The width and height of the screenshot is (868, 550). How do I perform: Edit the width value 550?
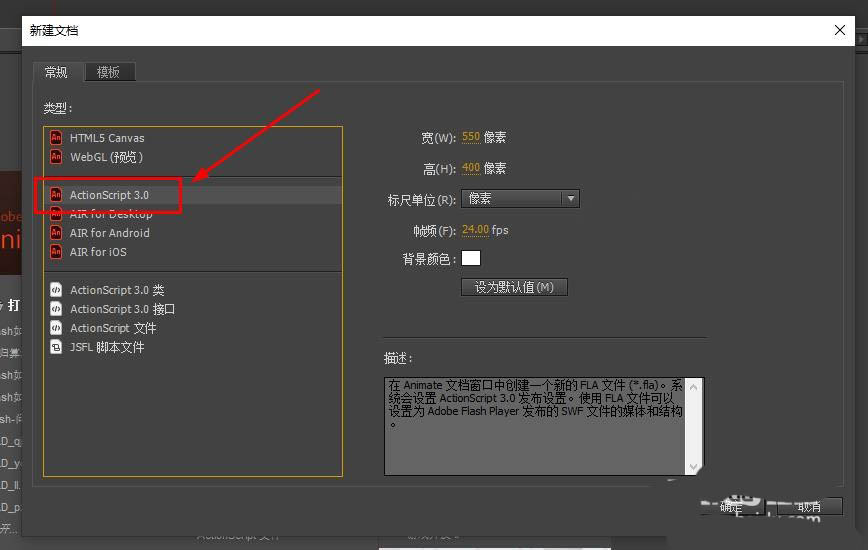pos(471,137)
